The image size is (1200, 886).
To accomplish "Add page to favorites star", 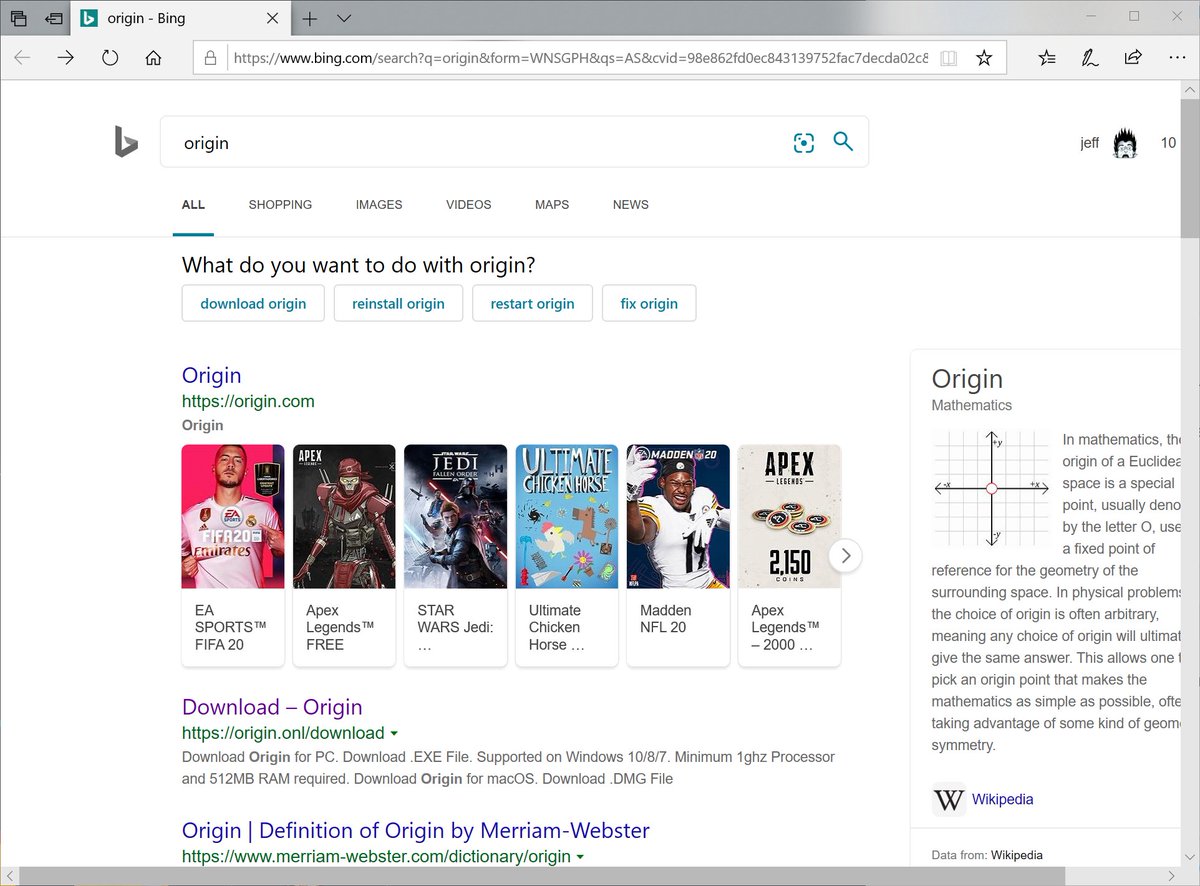I will (x=984, y=58).
